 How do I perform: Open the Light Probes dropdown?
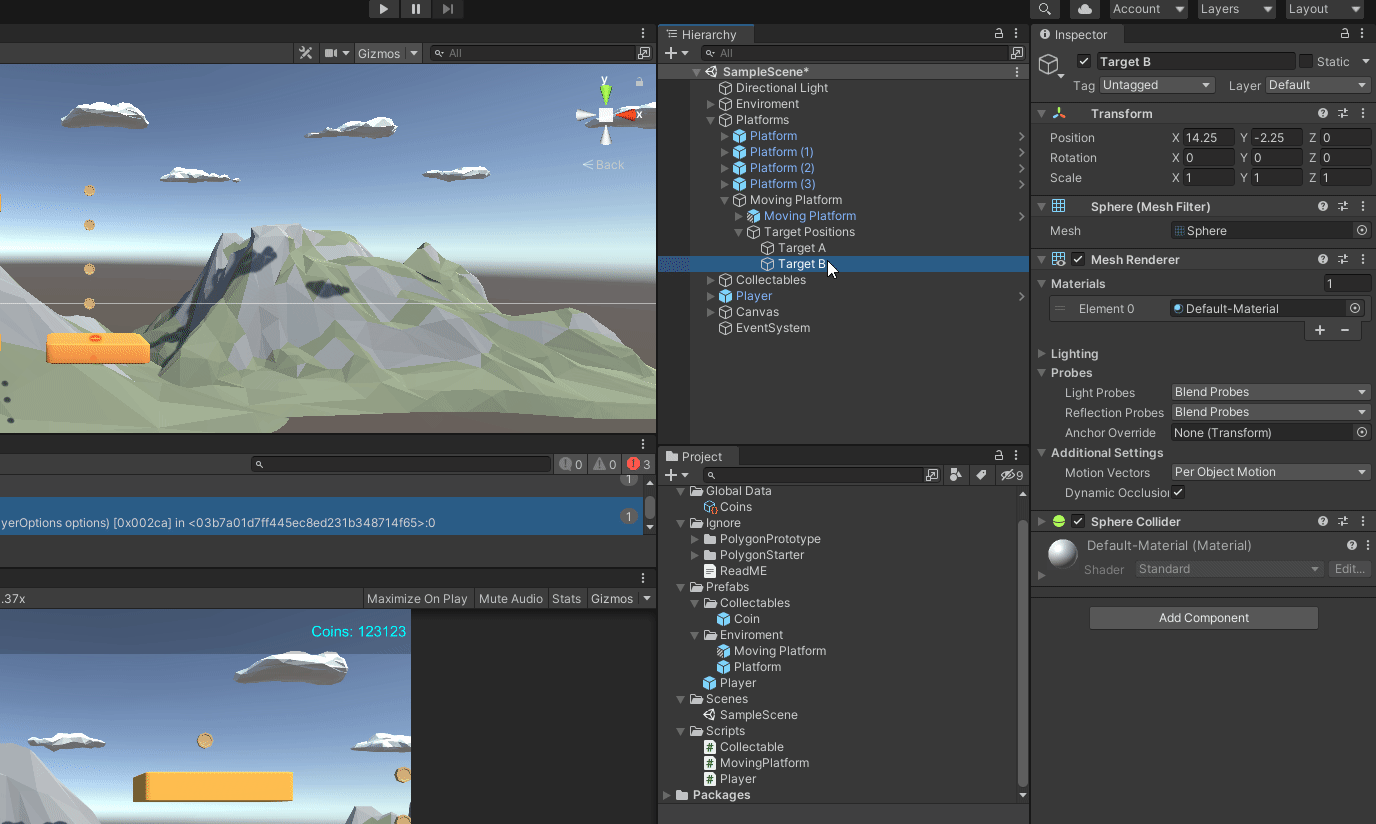coord(1271,392)
